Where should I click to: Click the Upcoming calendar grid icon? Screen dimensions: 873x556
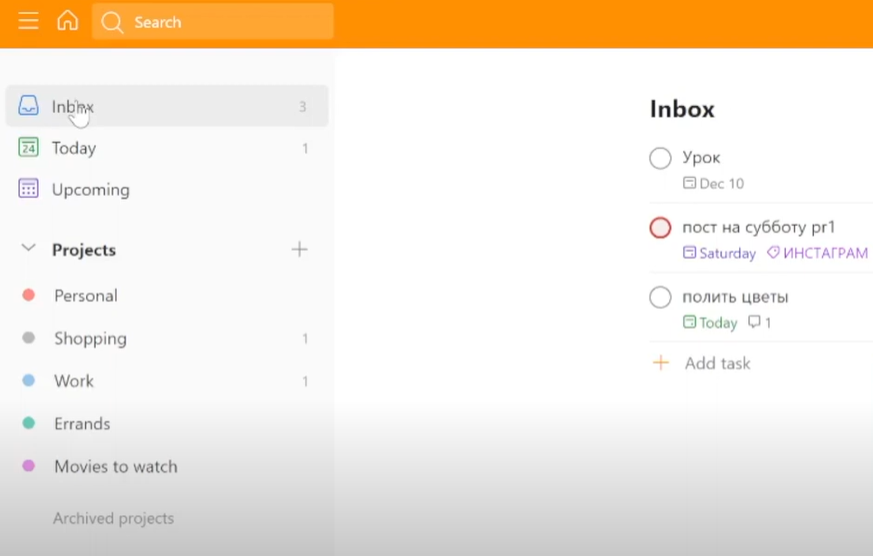click(28, 189)
